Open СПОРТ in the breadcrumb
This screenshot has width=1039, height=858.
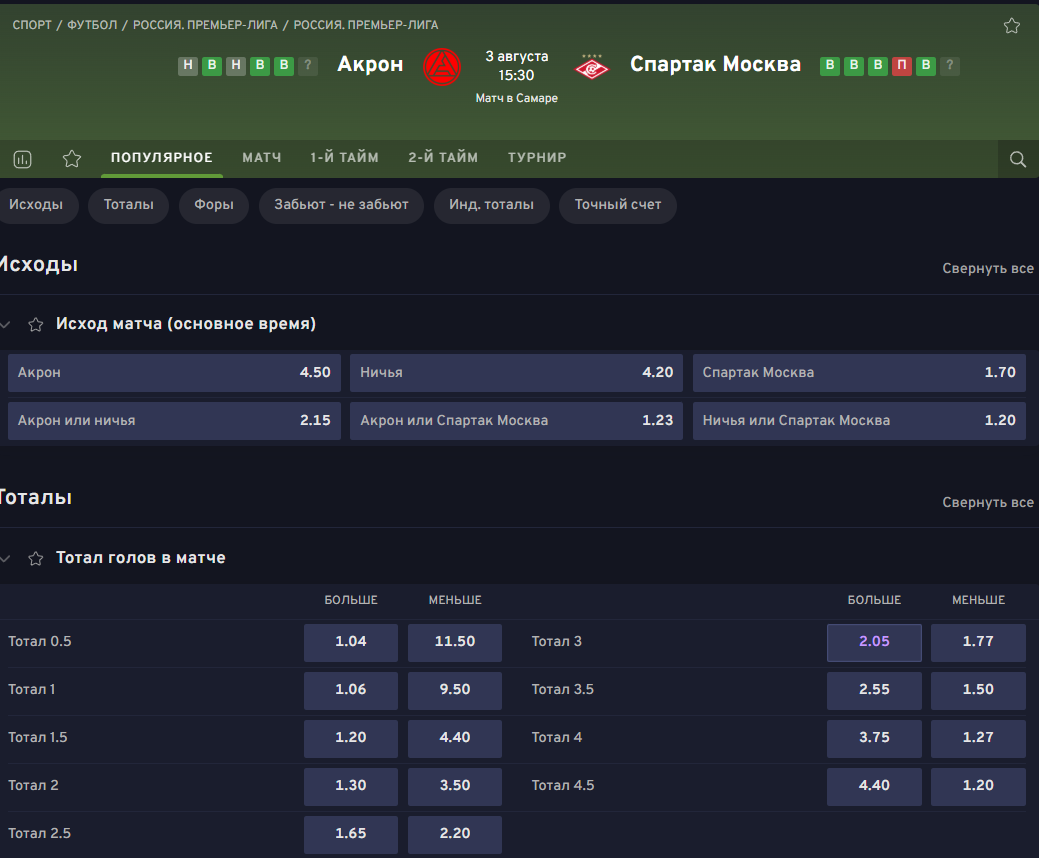click(x=32, y=25)
